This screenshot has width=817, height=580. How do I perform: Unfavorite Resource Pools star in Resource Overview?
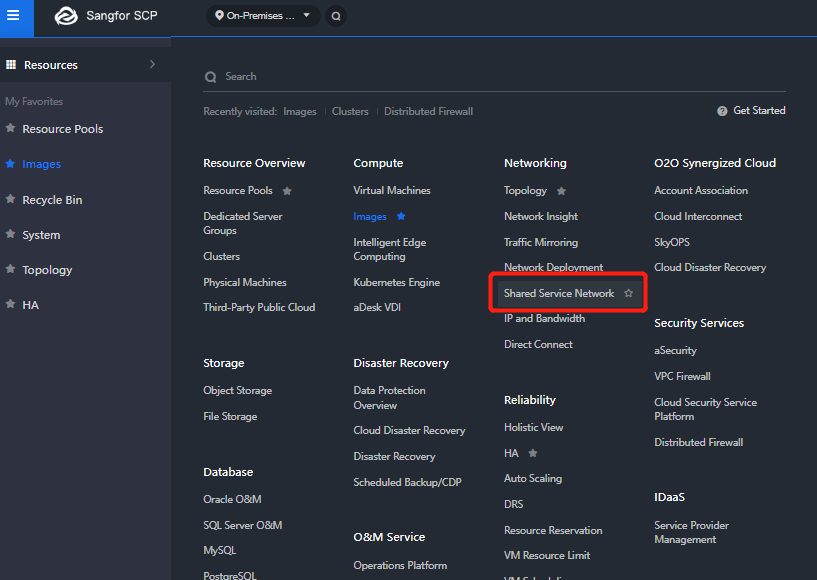[287, 191]
